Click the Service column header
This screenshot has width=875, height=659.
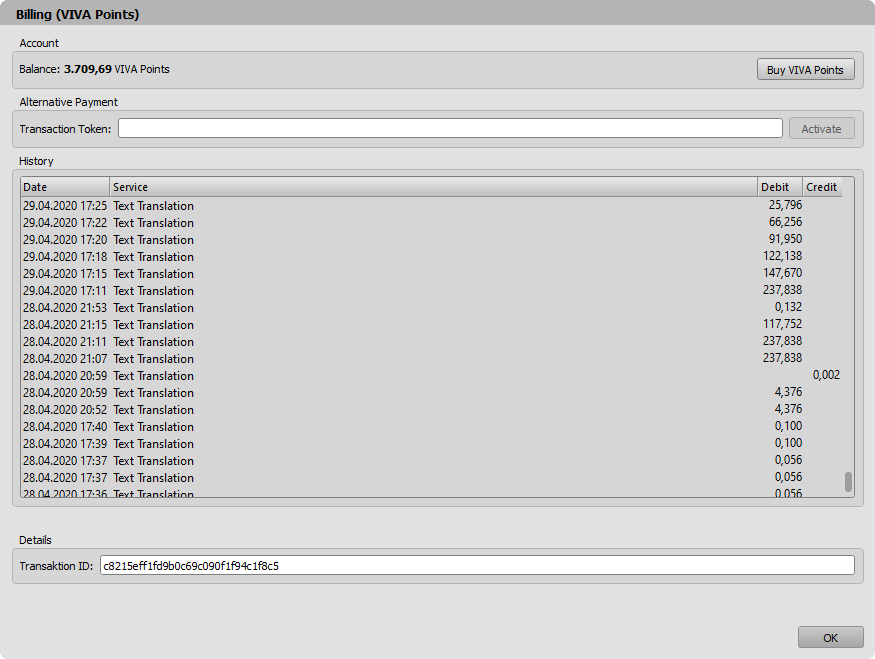coord(433,187)
